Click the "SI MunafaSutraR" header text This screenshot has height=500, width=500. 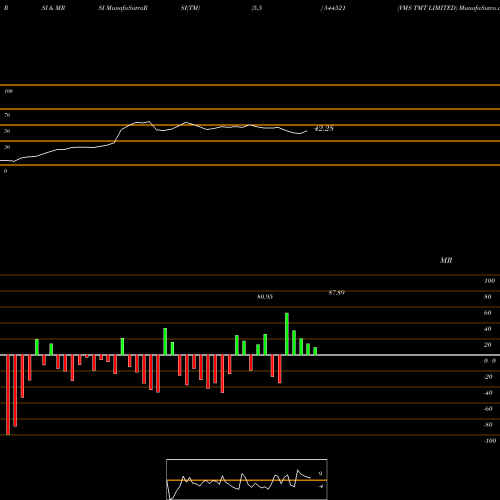(123, 8)
